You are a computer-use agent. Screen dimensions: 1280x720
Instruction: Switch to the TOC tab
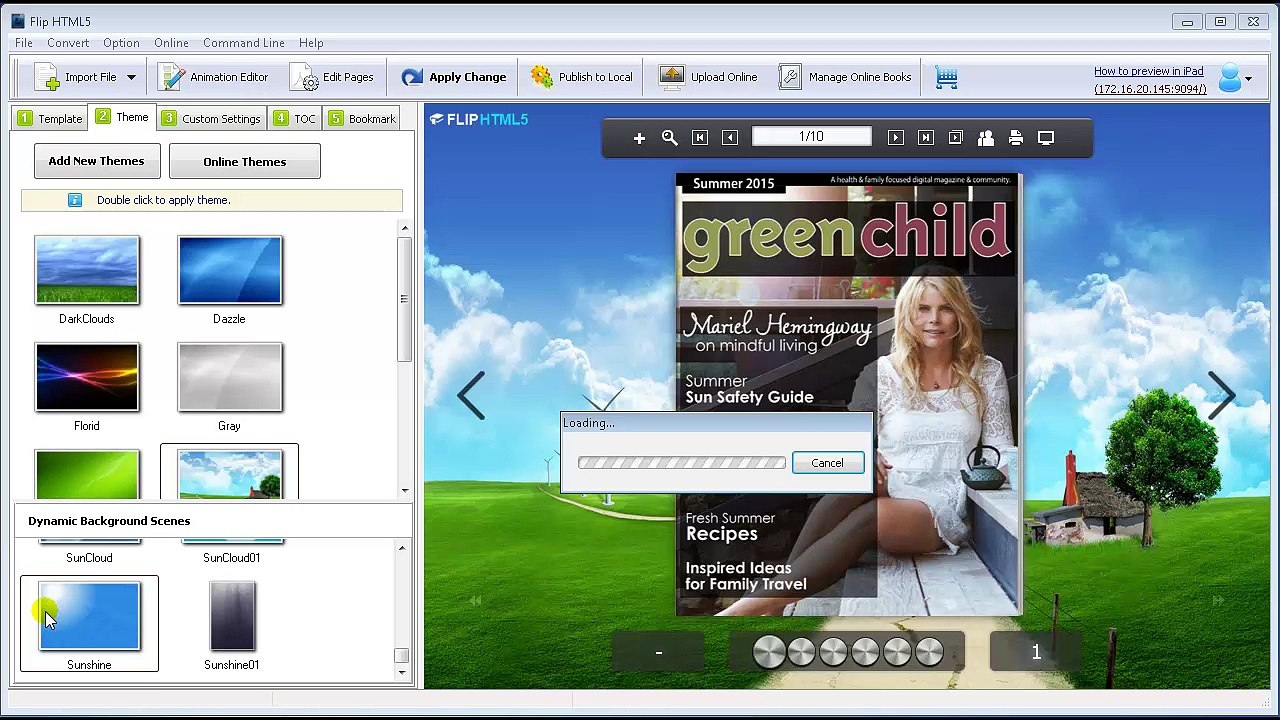[x=294, y=118]
